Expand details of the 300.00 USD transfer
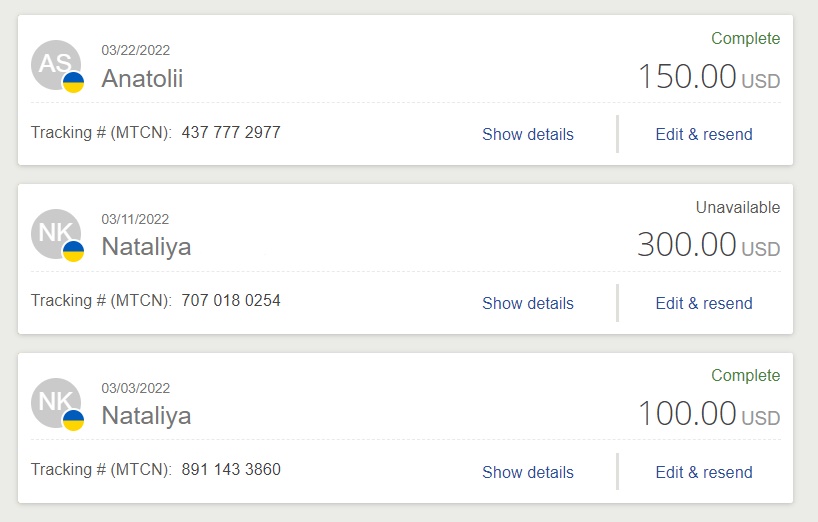Viewport: 818px width, 522px height. 528,303
